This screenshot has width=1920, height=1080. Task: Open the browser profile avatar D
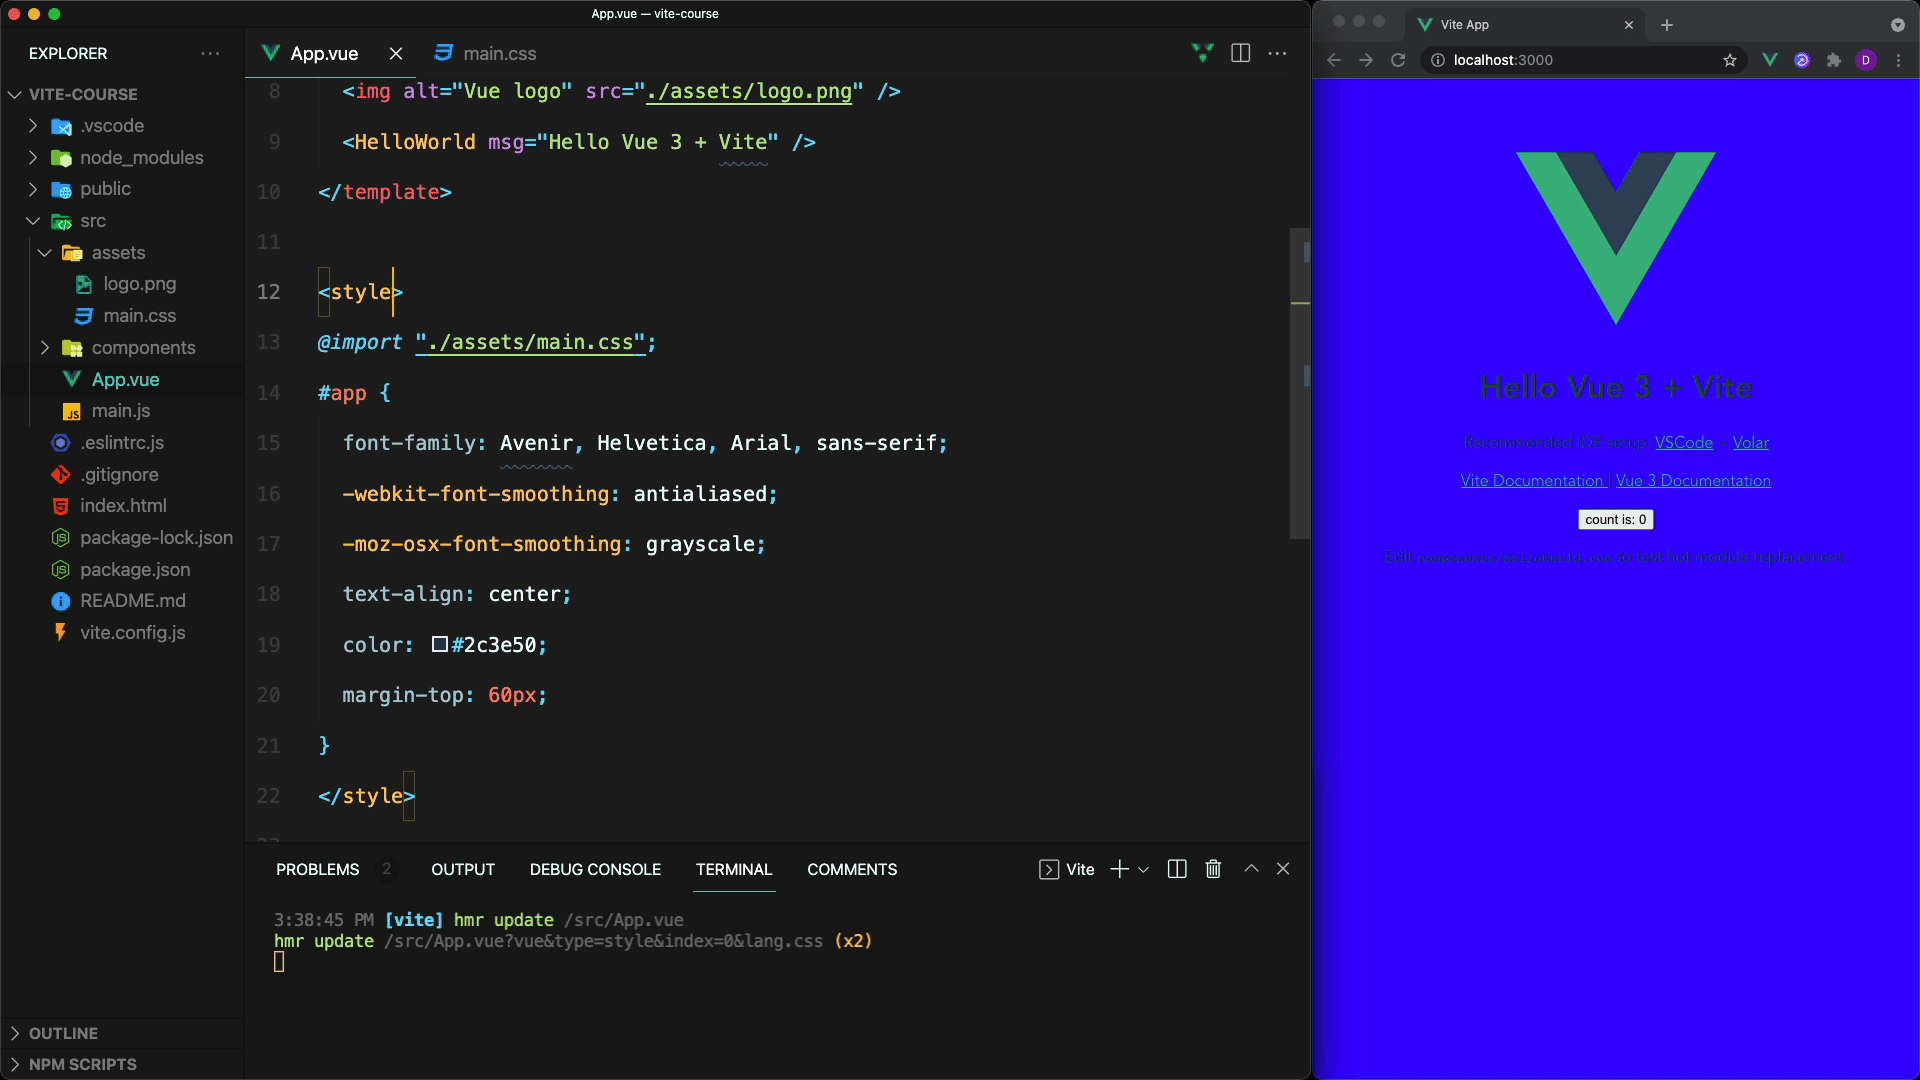(x=1866, y=60)
